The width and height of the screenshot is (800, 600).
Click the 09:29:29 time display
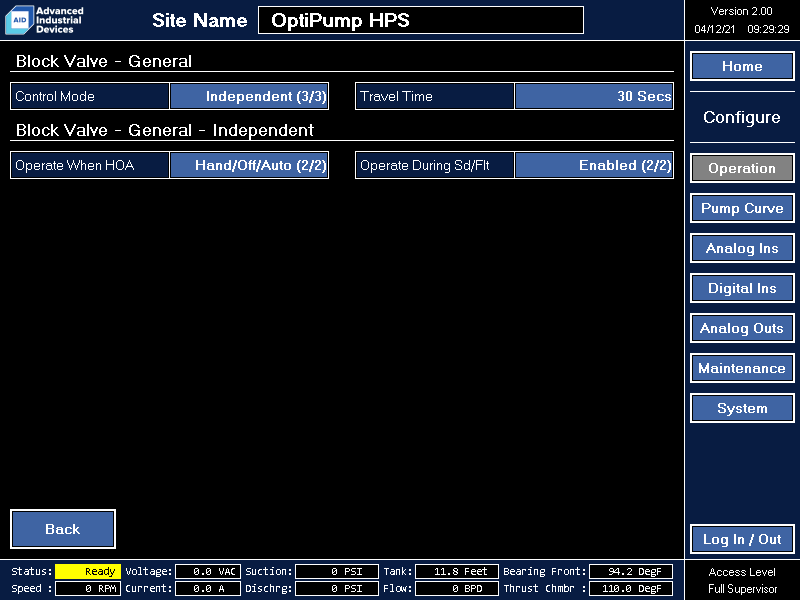(768, 29)
